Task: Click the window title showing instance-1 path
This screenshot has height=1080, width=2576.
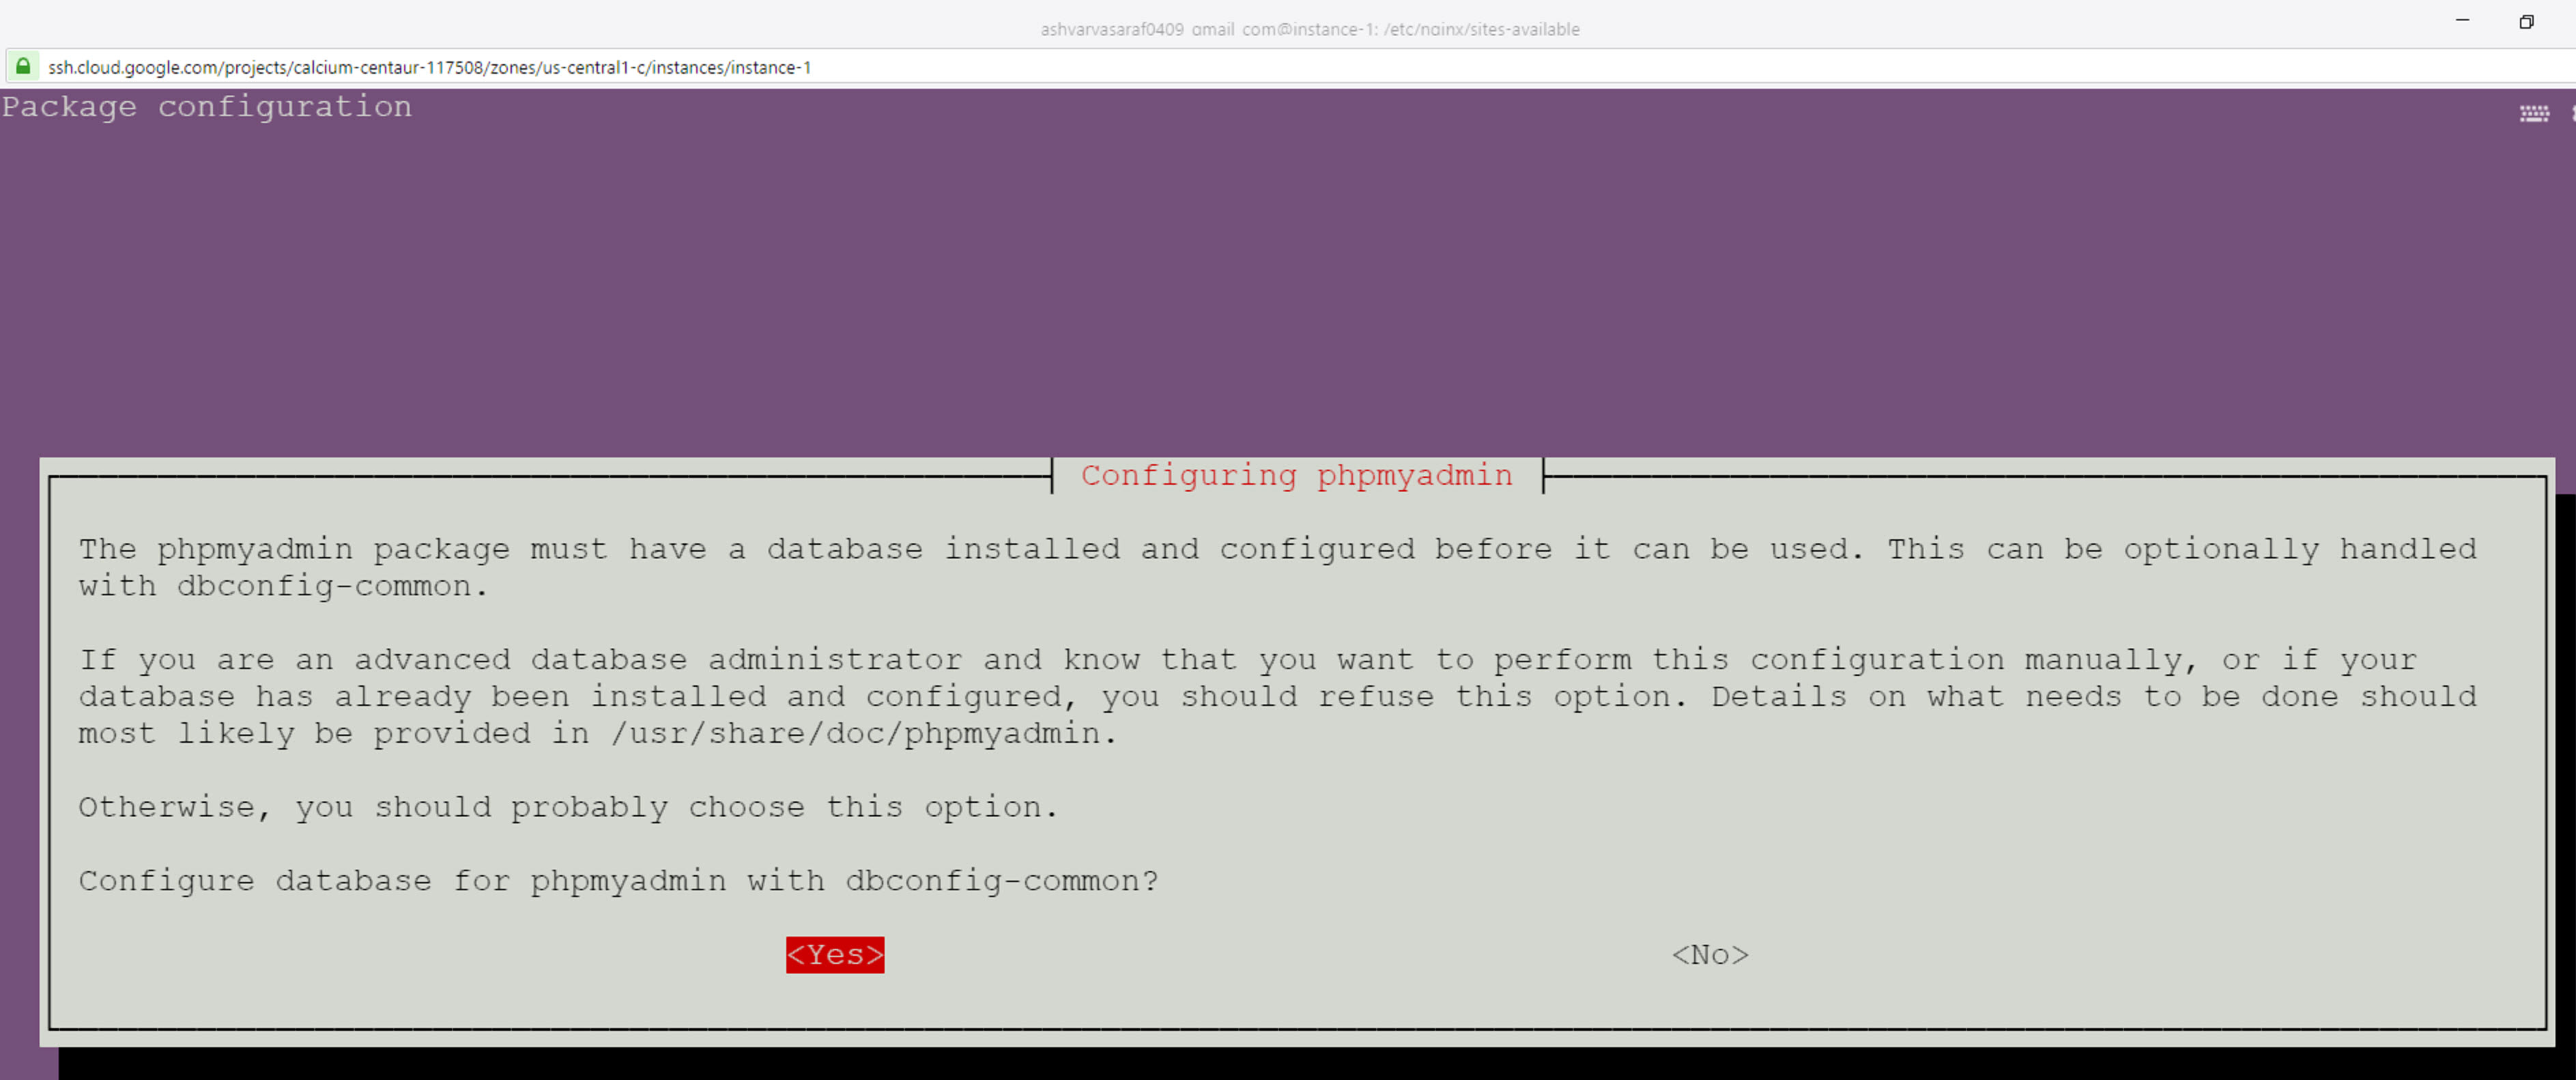Action: (x=1310, y=29)
